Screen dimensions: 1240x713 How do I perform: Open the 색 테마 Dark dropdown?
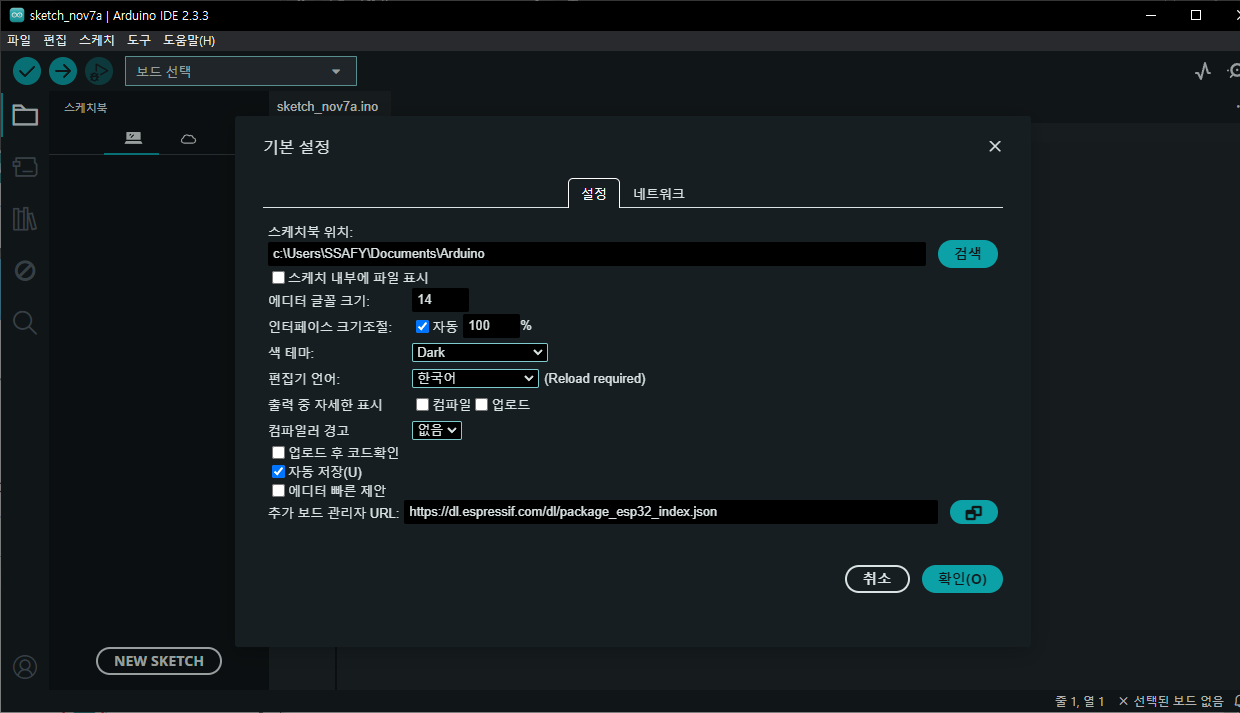(x=479, y=352)
